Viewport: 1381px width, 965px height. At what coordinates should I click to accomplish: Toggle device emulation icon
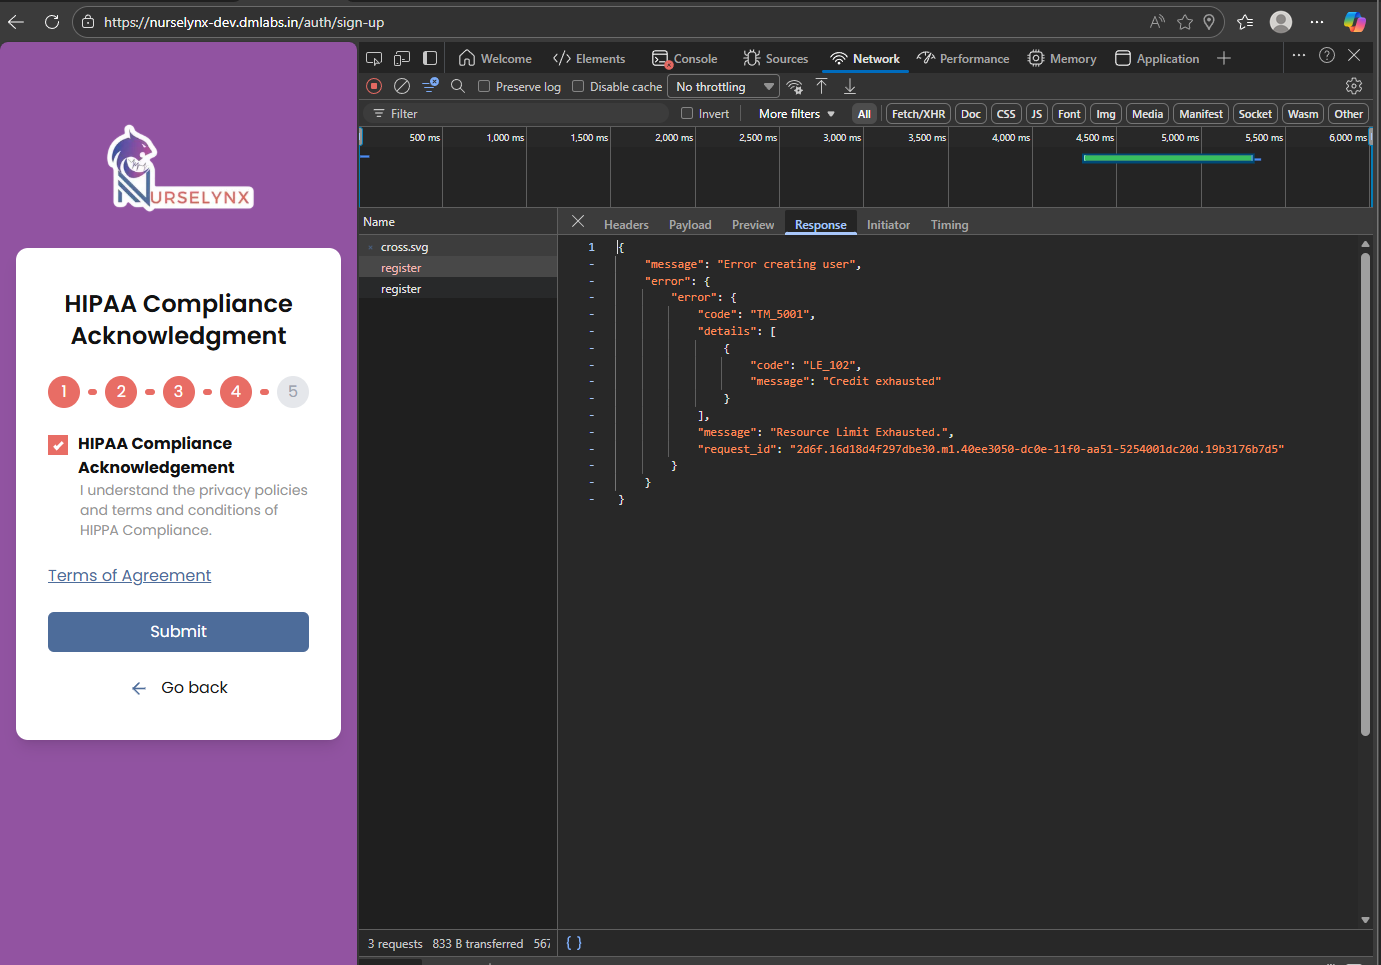click(x=402, y=59)
